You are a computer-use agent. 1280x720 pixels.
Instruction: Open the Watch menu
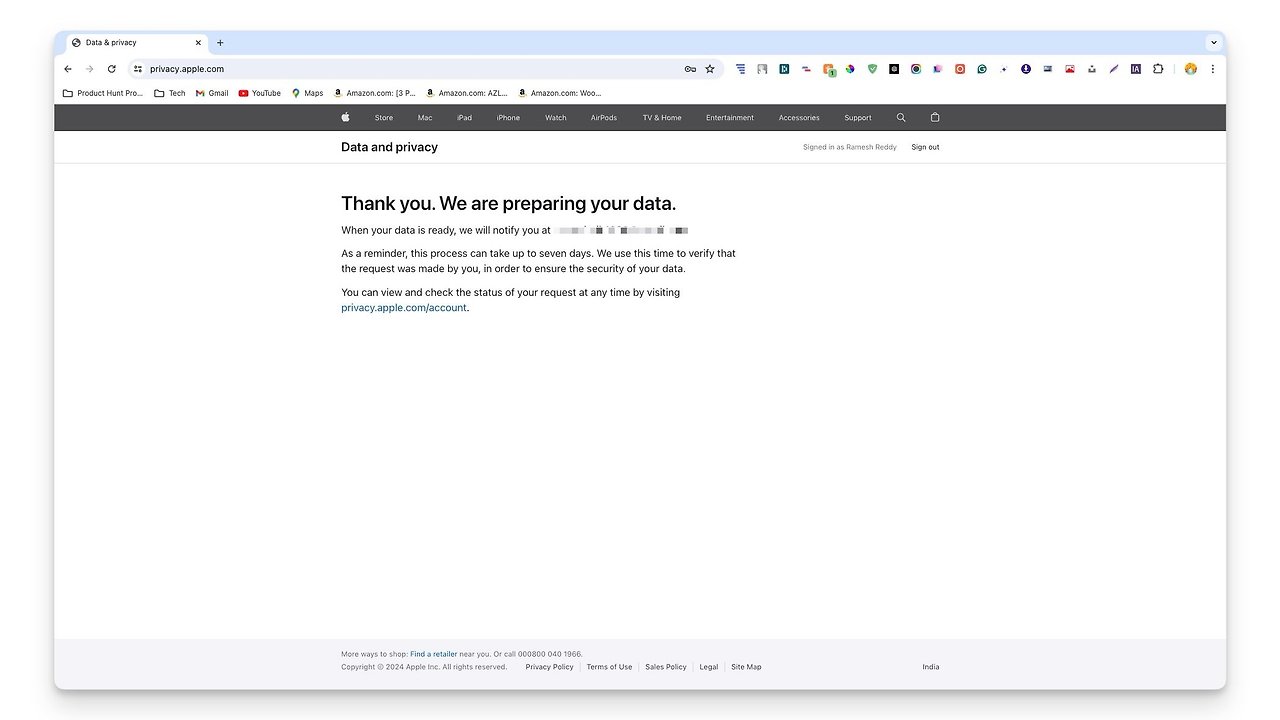point(556,118)
